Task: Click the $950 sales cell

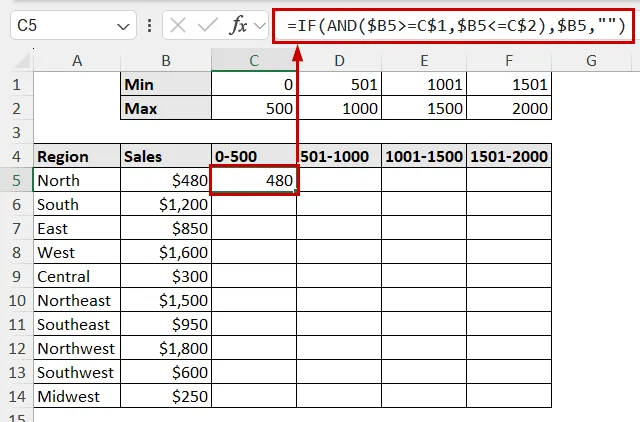Action: [166, 324]
